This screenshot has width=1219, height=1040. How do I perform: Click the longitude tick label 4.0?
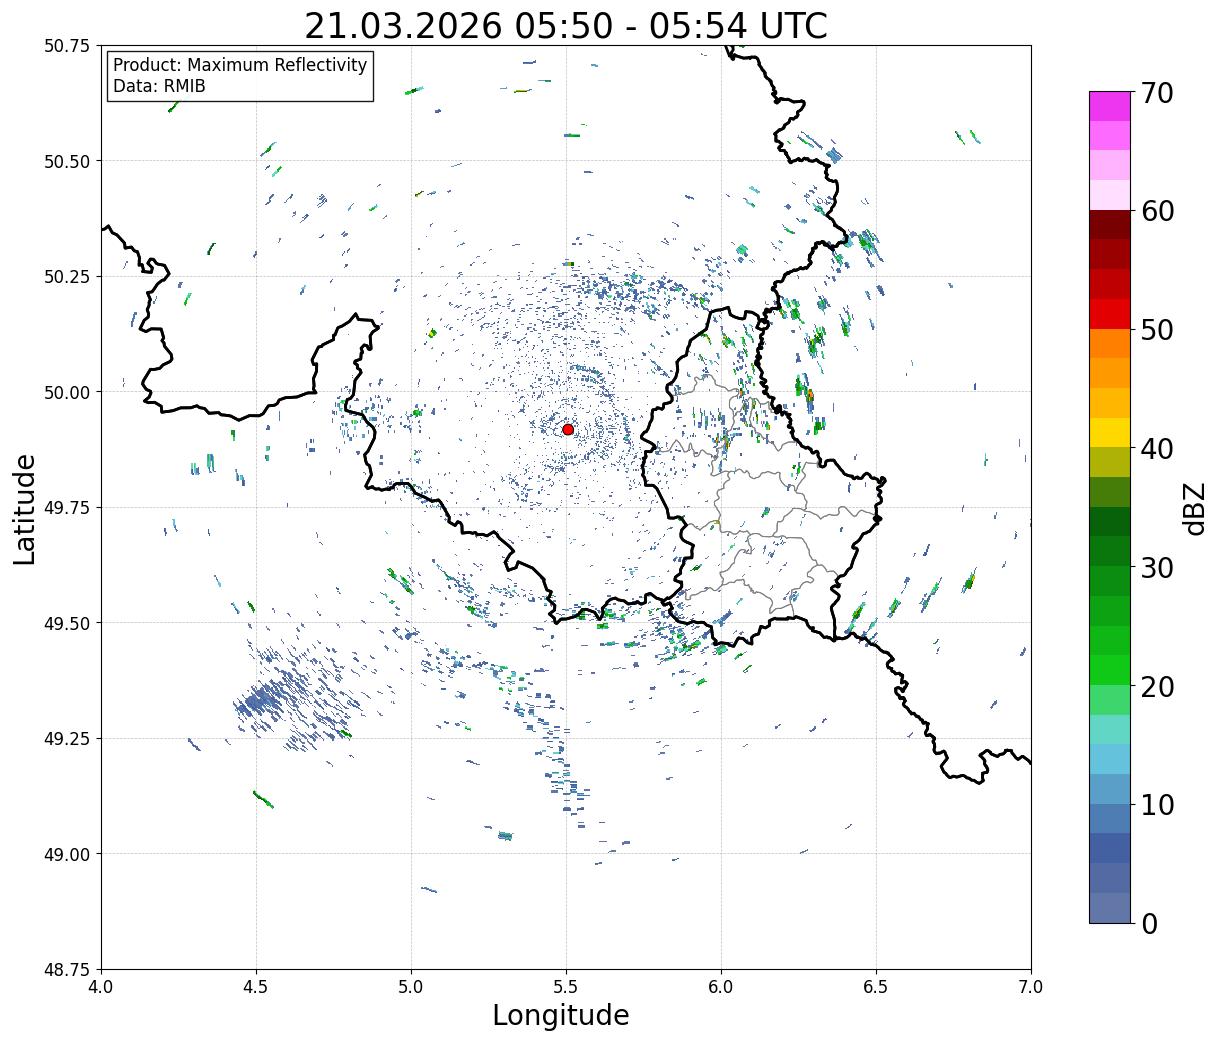[x=102, y=987]
